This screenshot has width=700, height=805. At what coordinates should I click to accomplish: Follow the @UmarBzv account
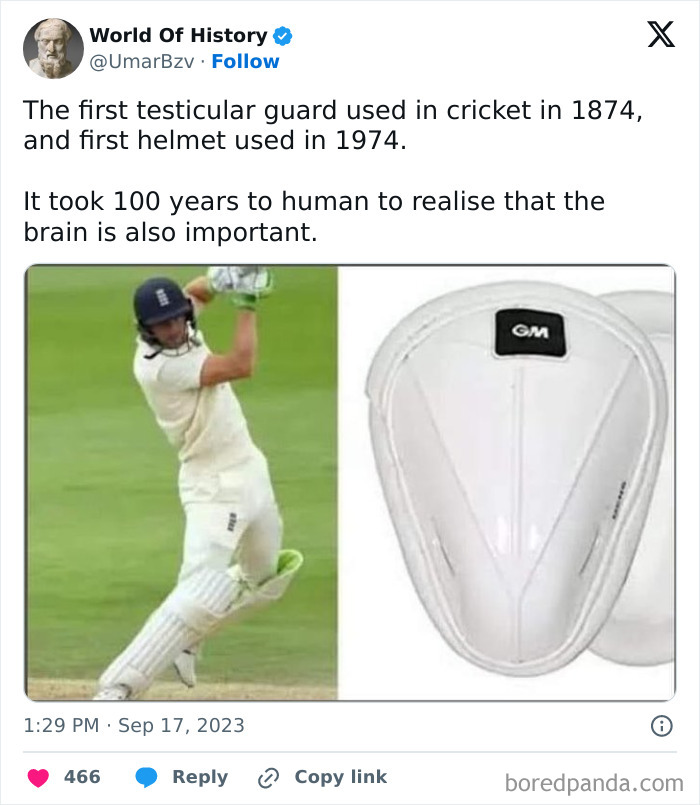tap(246, 61)
